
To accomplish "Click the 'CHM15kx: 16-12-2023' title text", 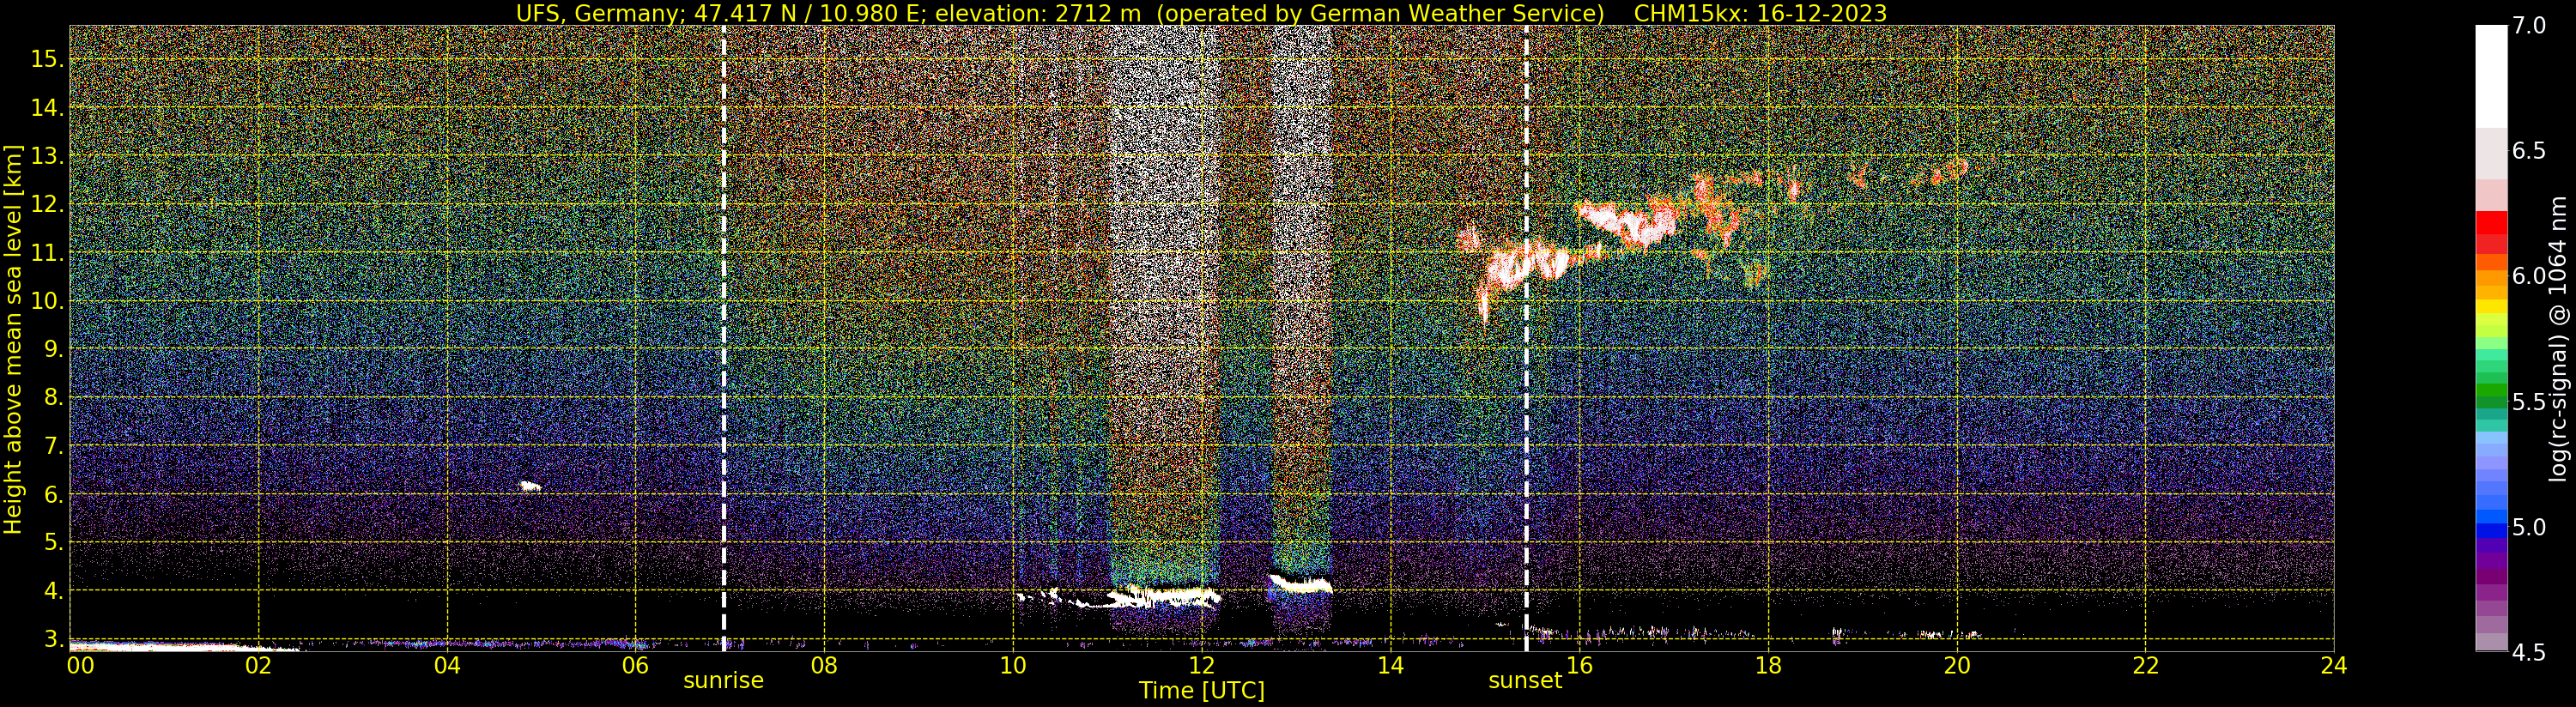I will 1760,13.
